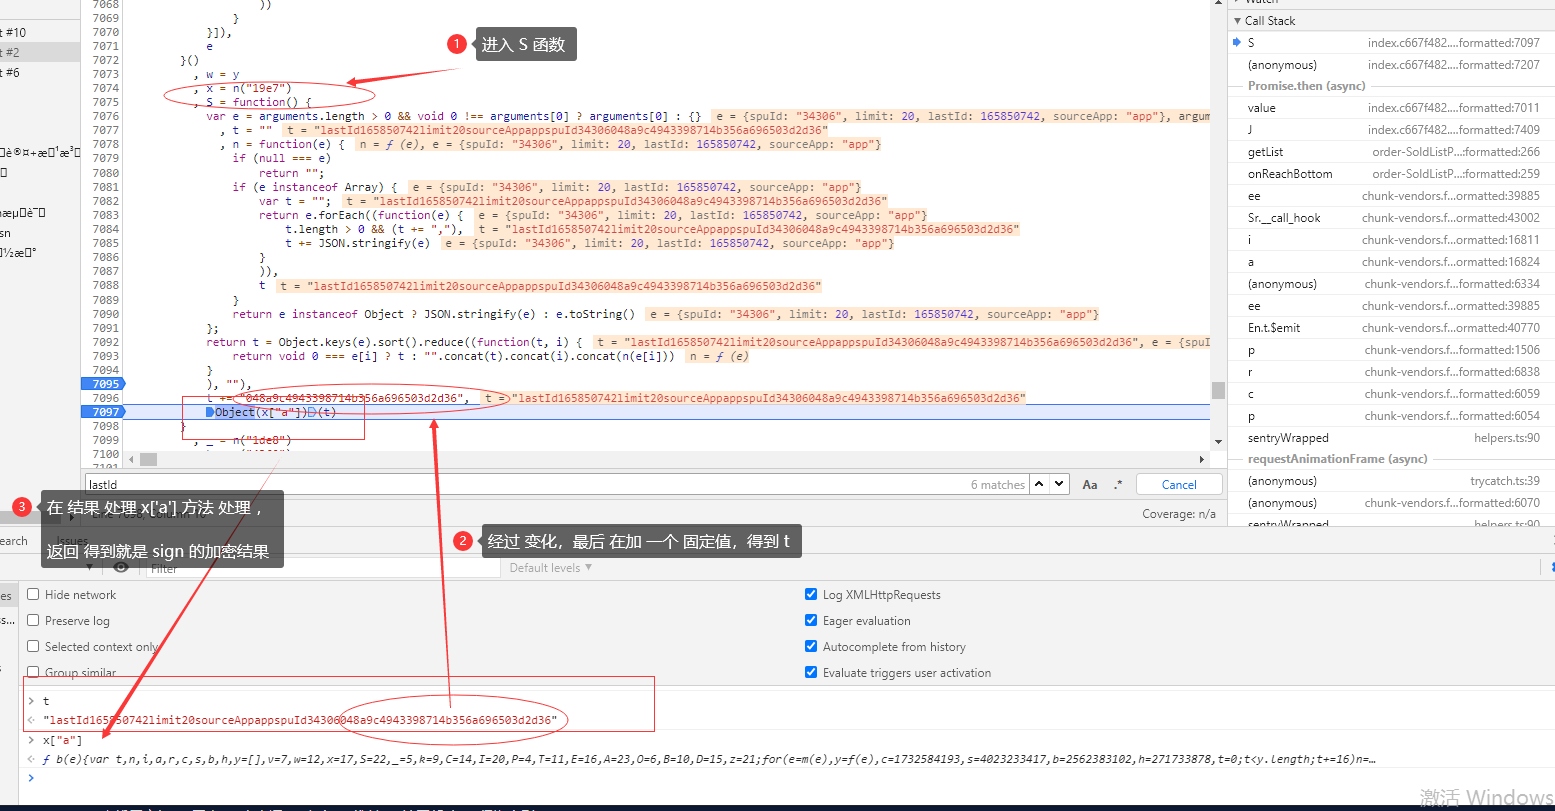This screenshot has height=811, width=1555.
Task: Select the #6 item in left list
Action: pyautogui.click(x=40, y=73)
